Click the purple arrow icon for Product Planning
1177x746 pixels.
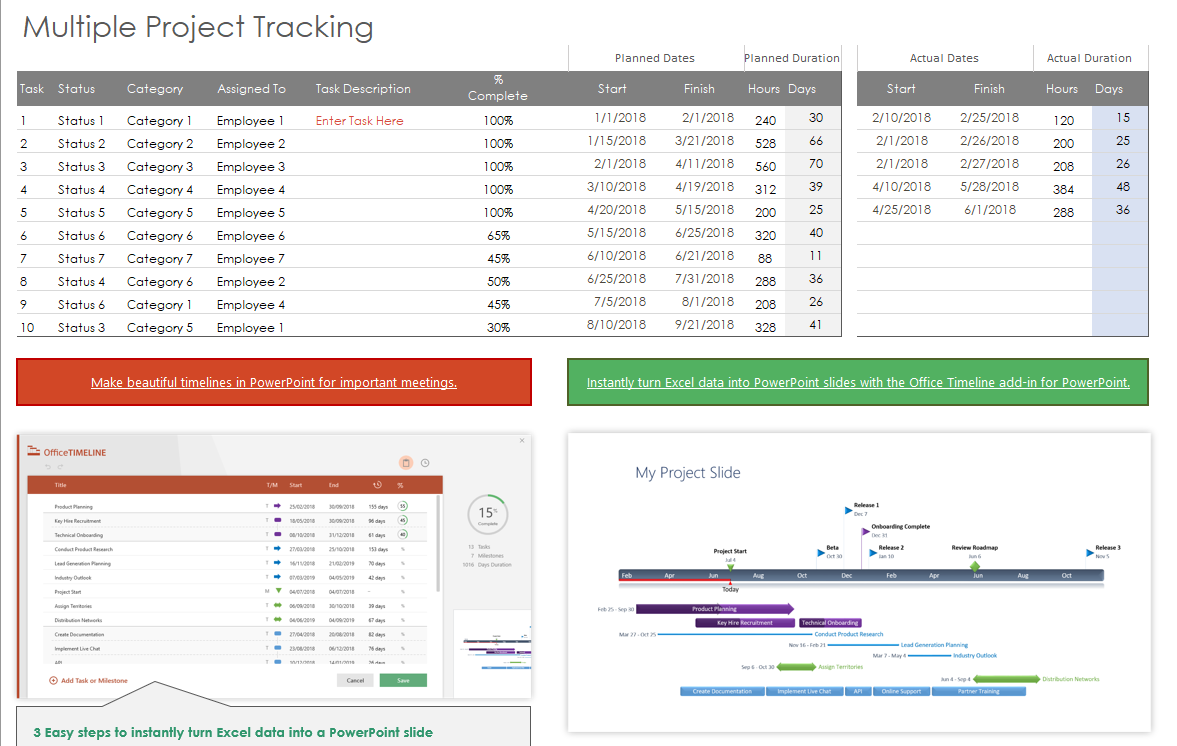pos(277,507)
